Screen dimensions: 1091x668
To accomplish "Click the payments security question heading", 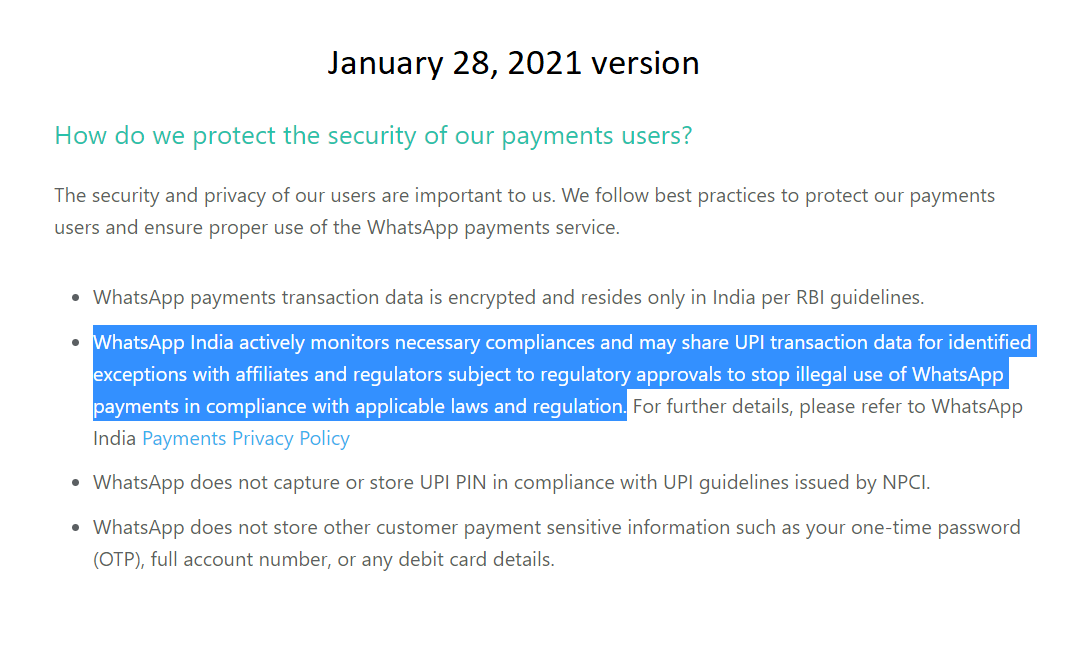I will point(374,135).
